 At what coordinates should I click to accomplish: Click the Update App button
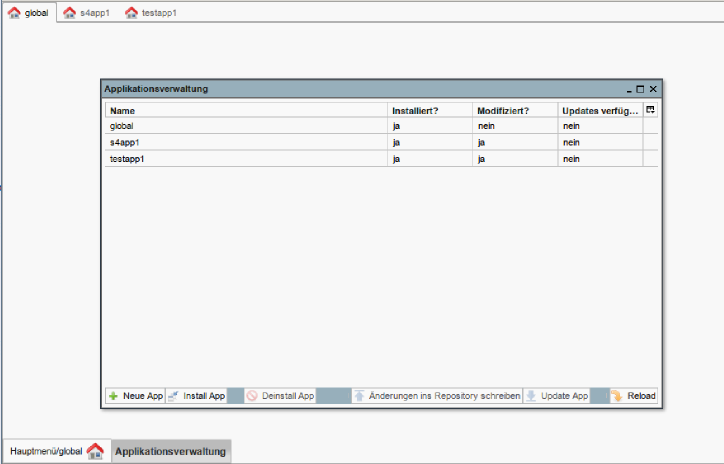click(x=556, y=396)
